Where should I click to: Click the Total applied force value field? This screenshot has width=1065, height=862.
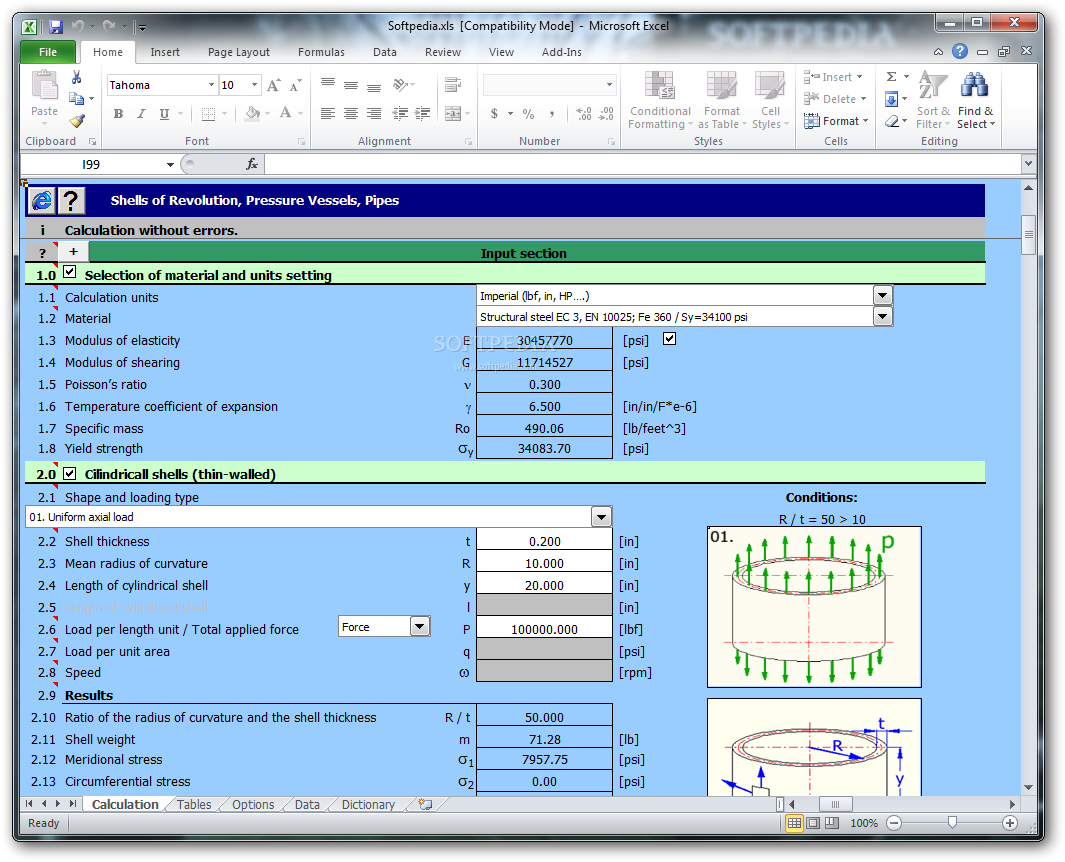[x=544, y=629]
